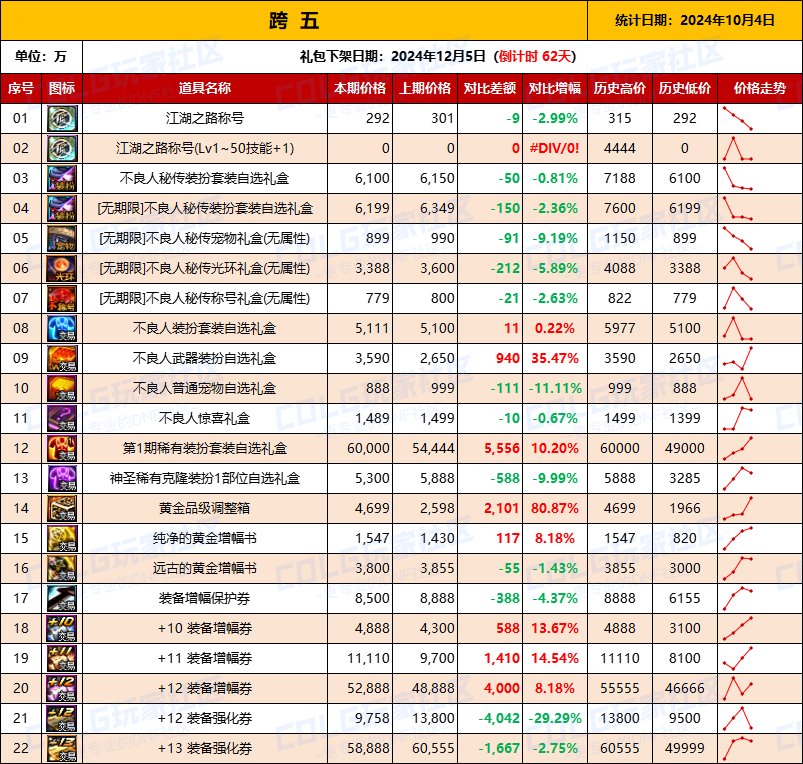The width and height of the screenshot is (803, 764).
Task: Click the 江湖之路称号 item name in row 01
Action: [x=205, y=118]
